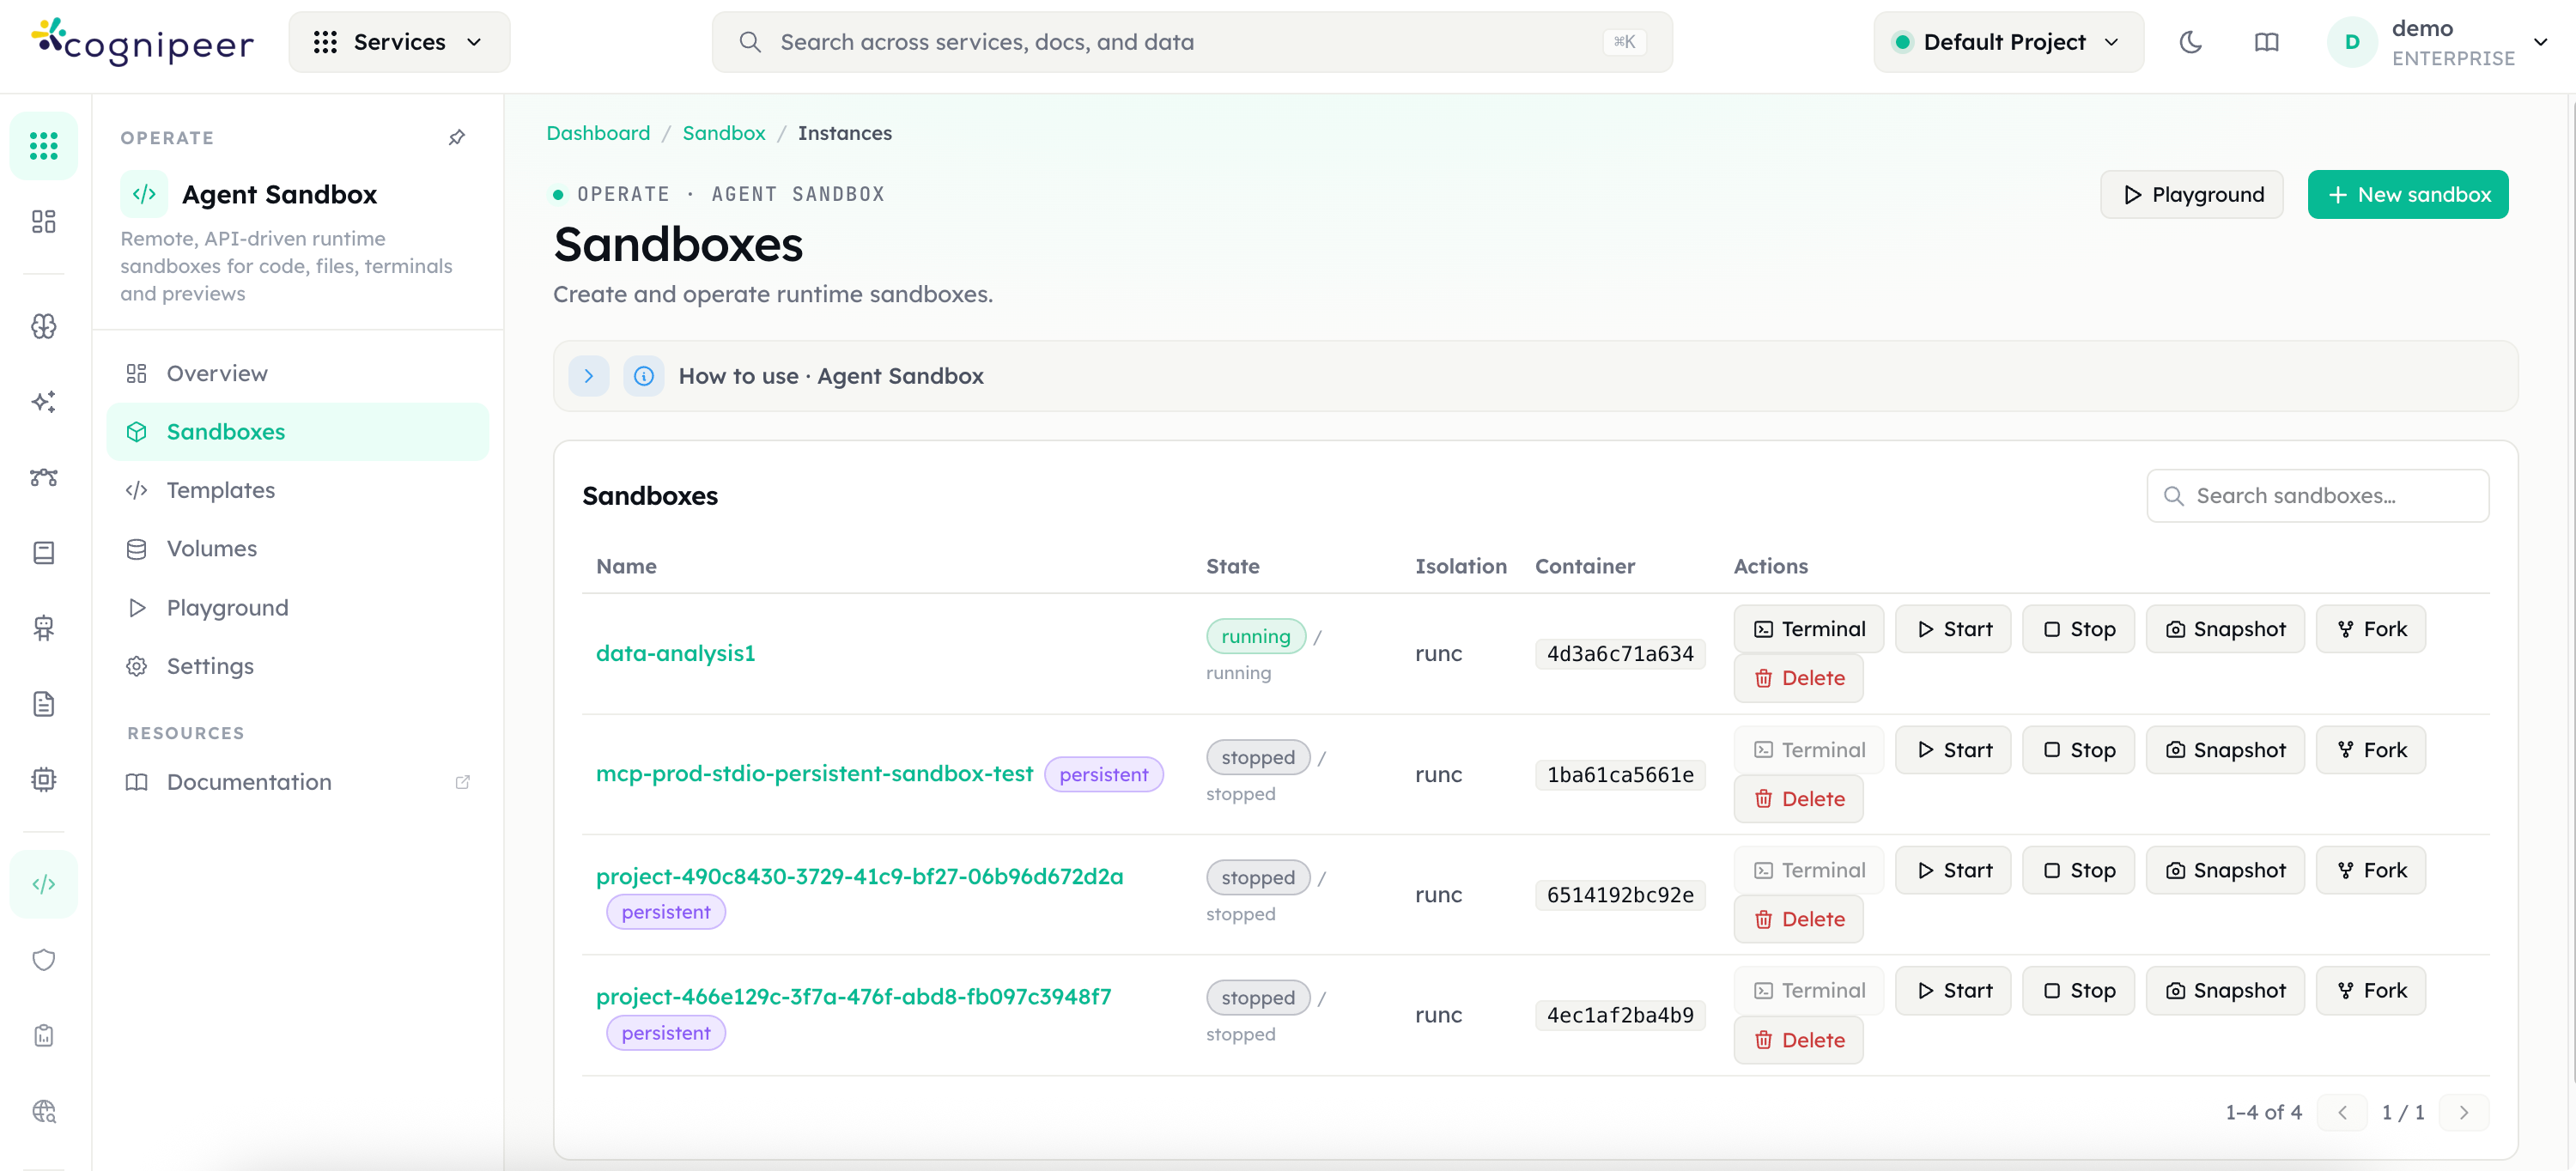
Task: Open Overview in the sidebar
Action: [298, 373]
